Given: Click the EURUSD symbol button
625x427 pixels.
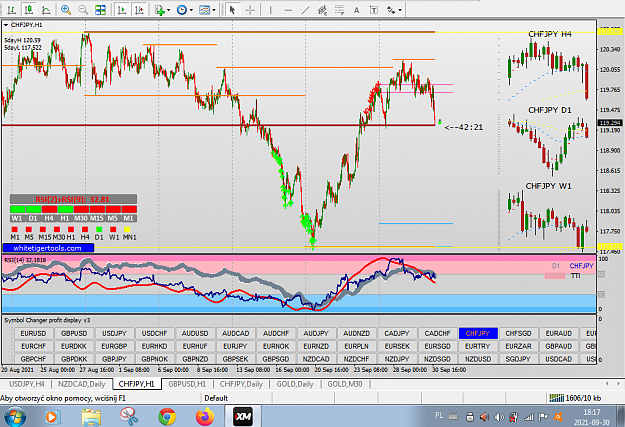Looking at the screenshot, I should pos(33,333).
